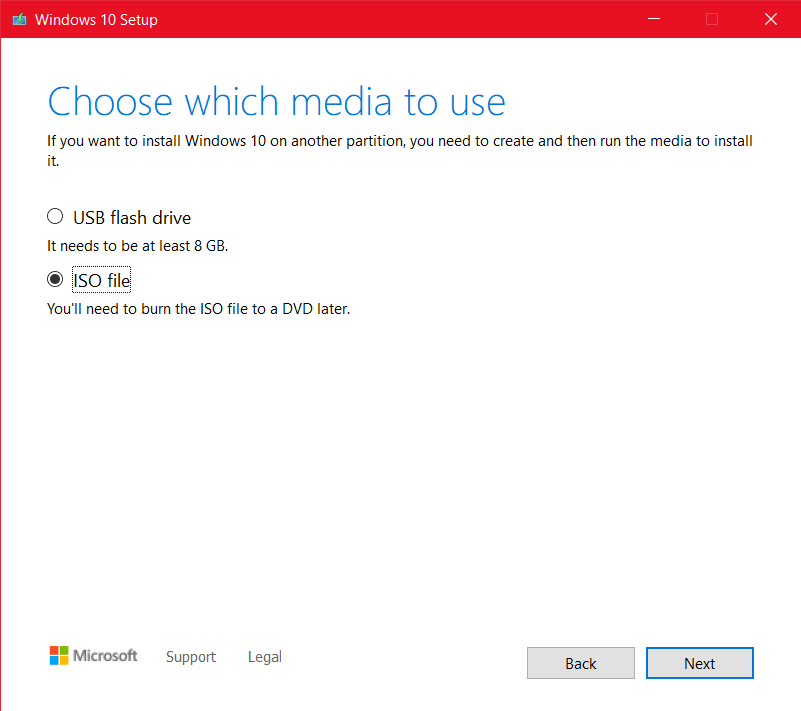The height and width of the screenshot is (711, 801).
Task: Click the text 'It needs to be at least 8 GB.'
Action: (137, 246)
